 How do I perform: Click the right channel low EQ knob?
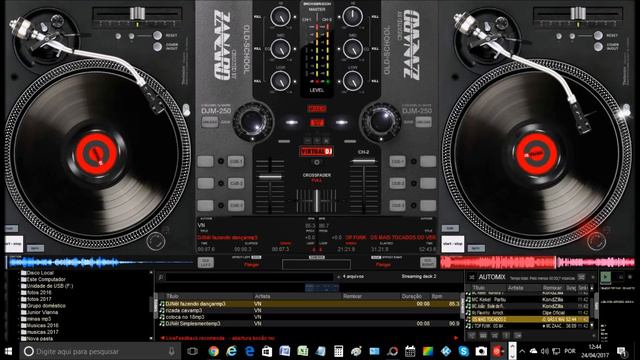coord(353,81)
